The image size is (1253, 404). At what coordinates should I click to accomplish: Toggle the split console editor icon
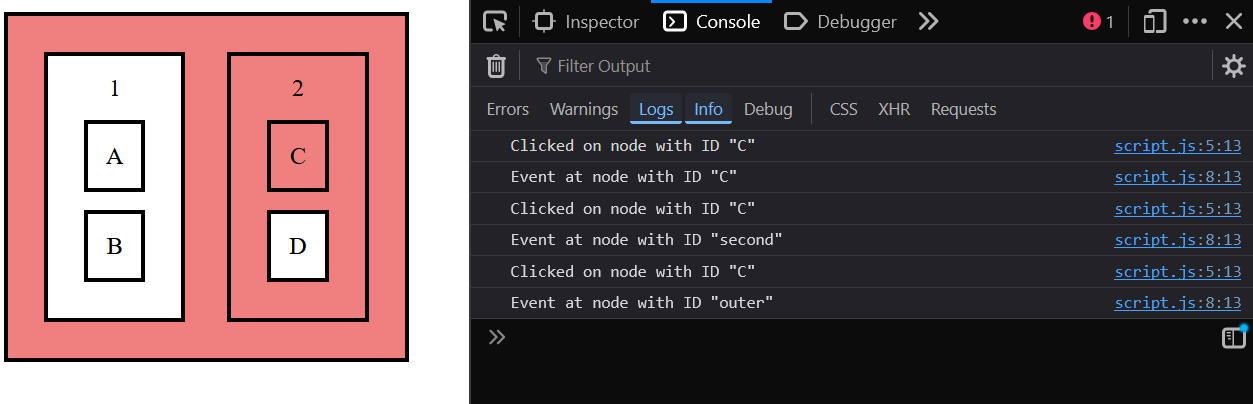point(1234,338)
